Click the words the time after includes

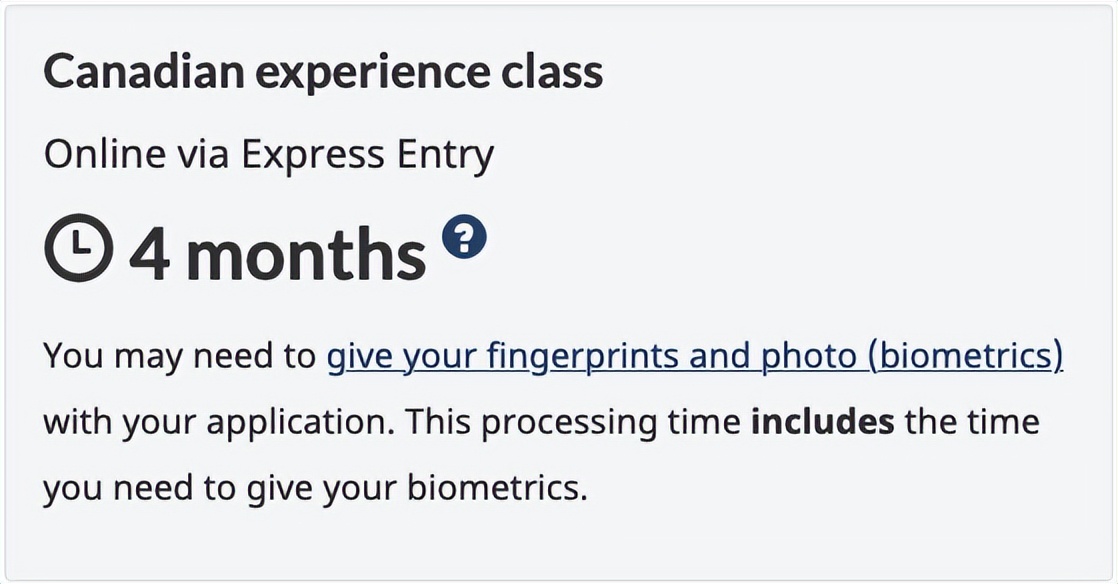(x=973, y=421)
